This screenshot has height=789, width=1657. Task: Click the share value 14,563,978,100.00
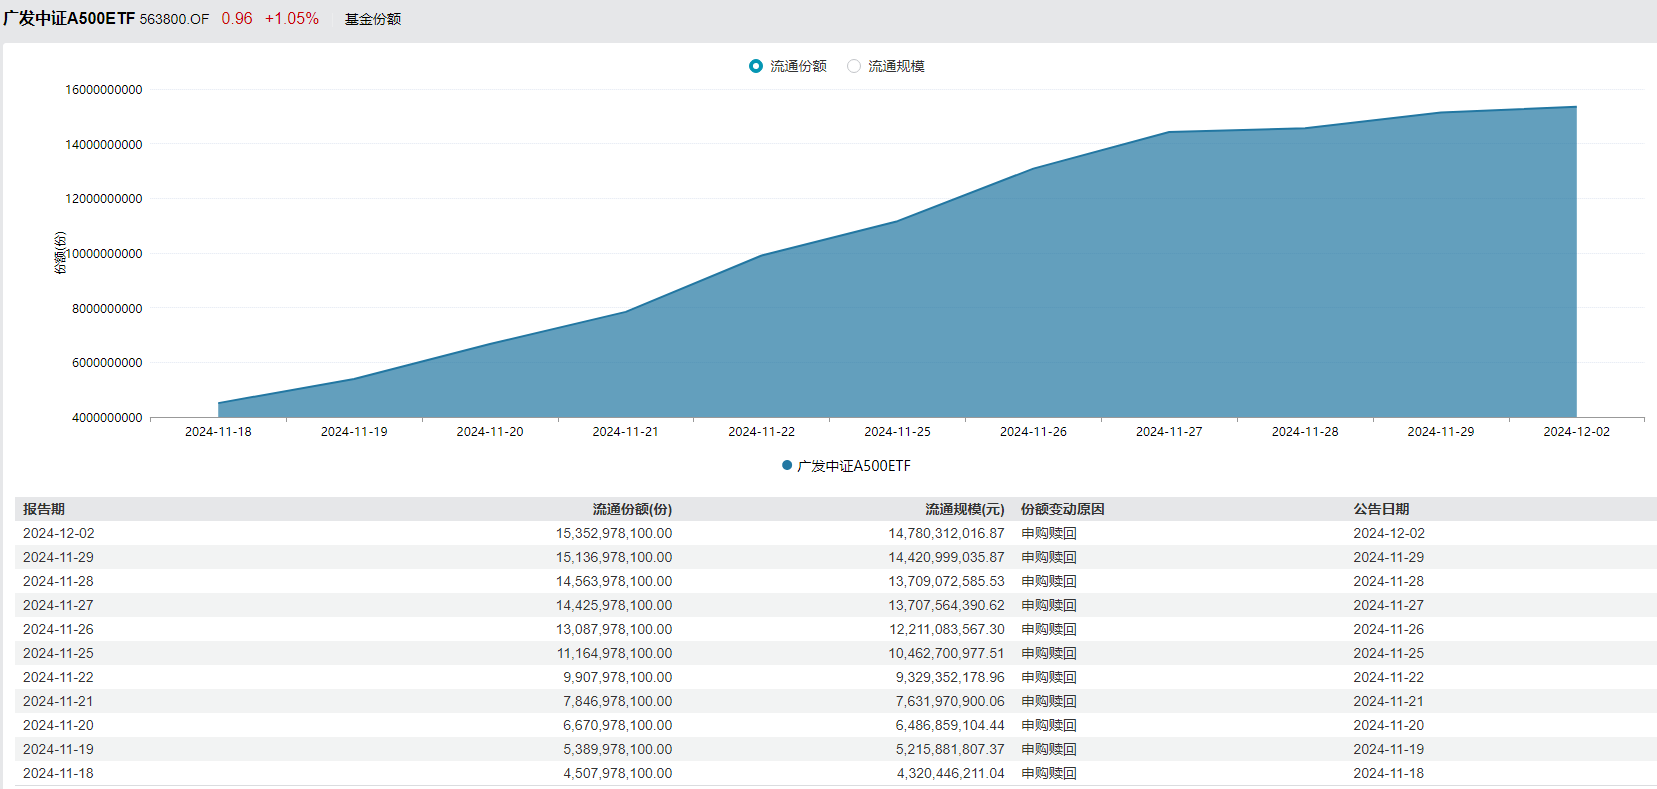click(x=614, y=581)
